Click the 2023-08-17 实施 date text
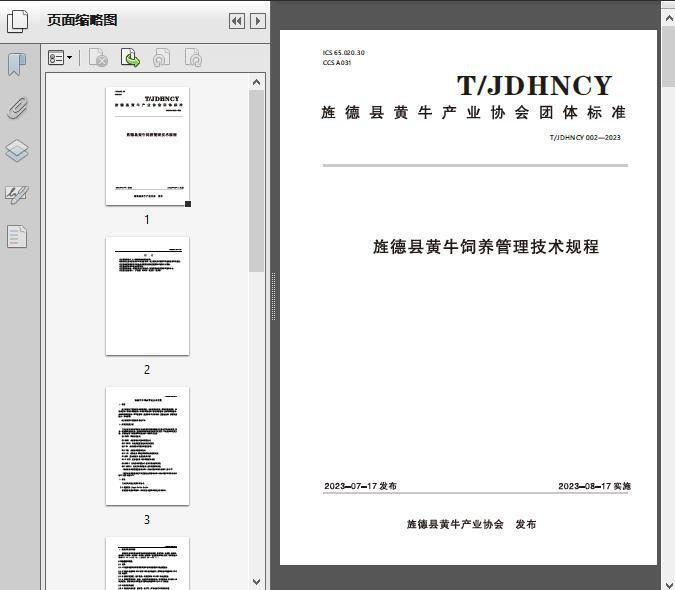 594,486
